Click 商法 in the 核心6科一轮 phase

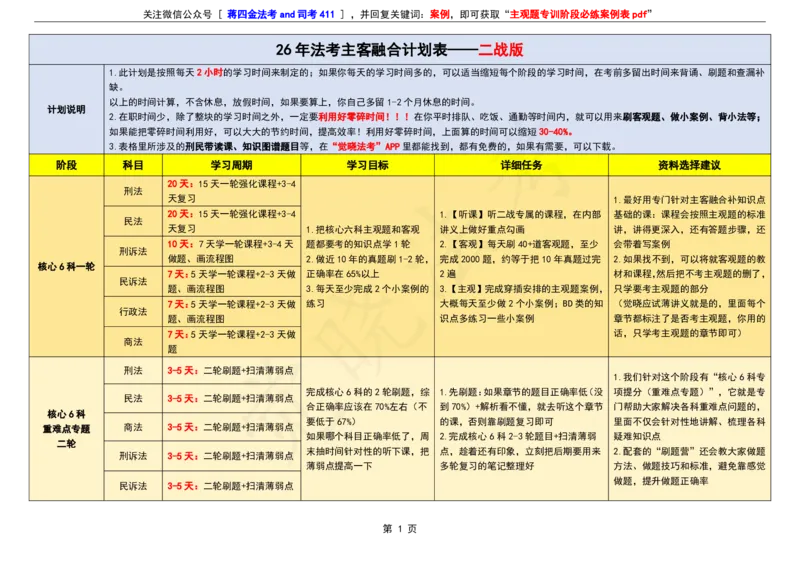pyautogui.click(x=133, y=341)
